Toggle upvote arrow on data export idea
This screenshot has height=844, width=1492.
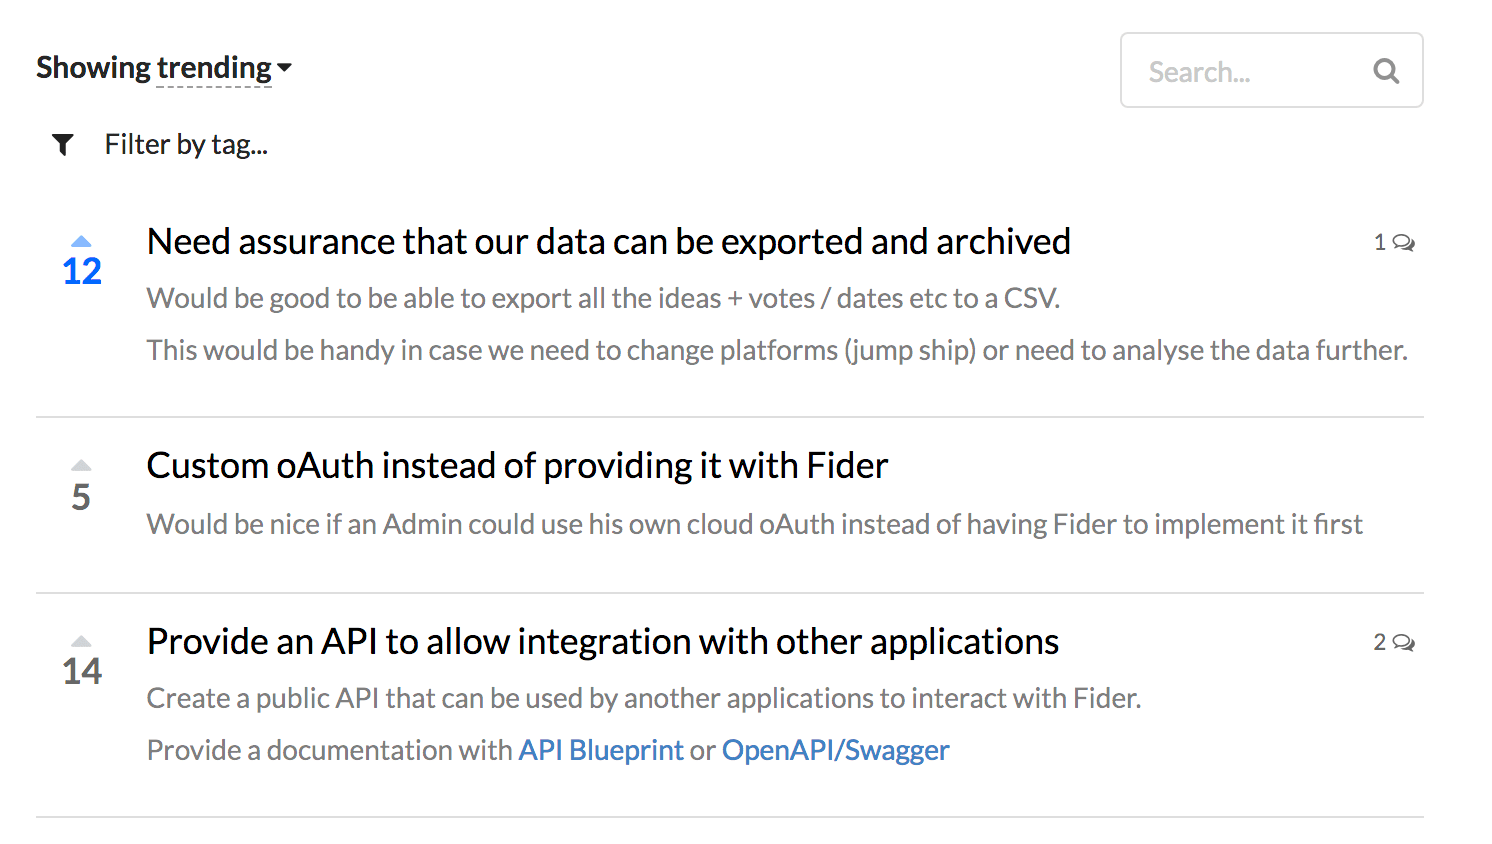coord(82,241)
